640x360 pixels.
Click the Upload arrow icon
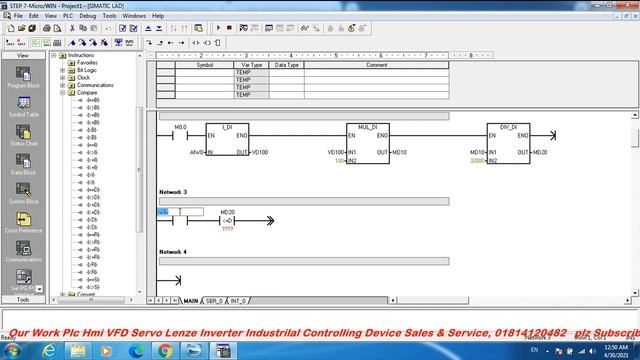(148, 28)
